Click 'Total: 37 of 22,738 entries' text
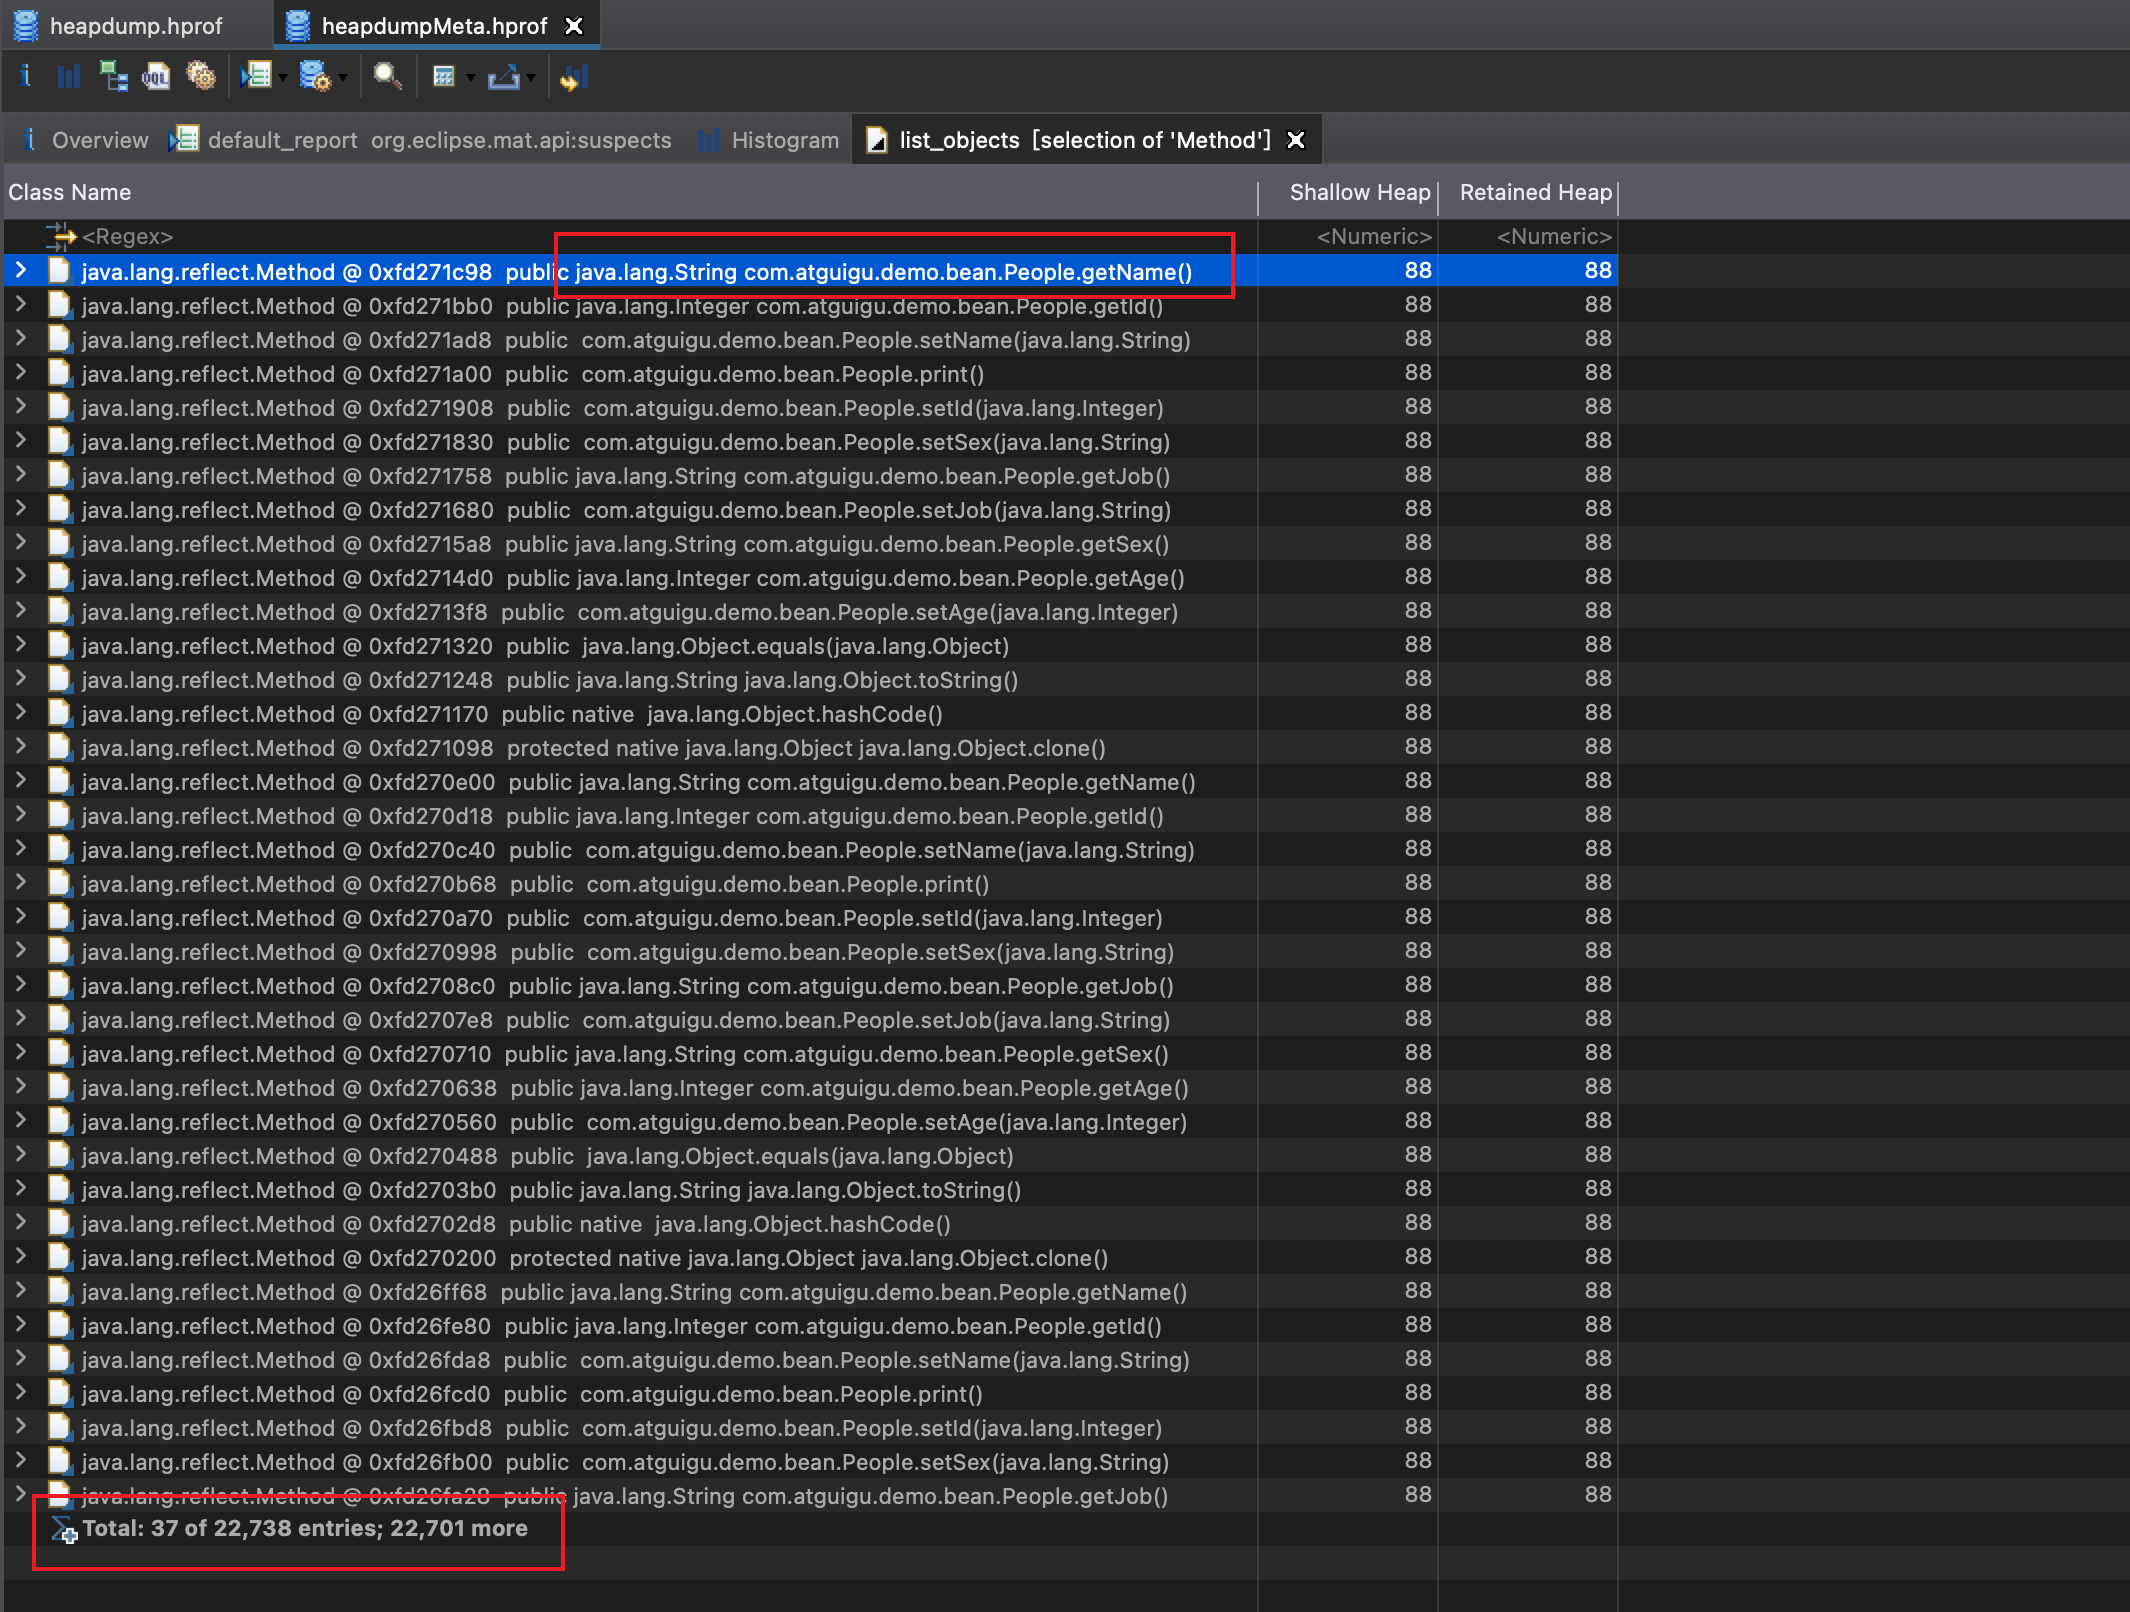The image size is (2130, 1612). [x=232, y=1528]
